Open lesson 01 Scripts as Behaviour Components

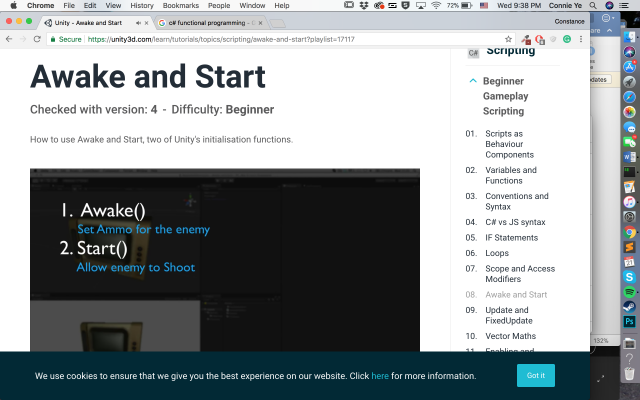pos(509,144)
